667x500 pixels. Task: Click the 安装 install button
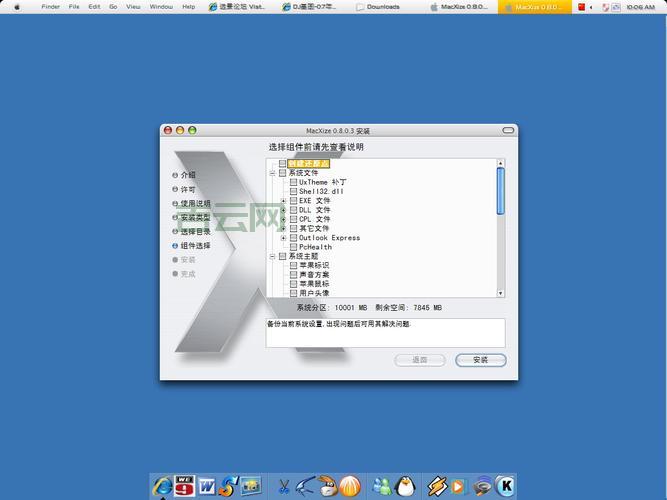[480, 360]
